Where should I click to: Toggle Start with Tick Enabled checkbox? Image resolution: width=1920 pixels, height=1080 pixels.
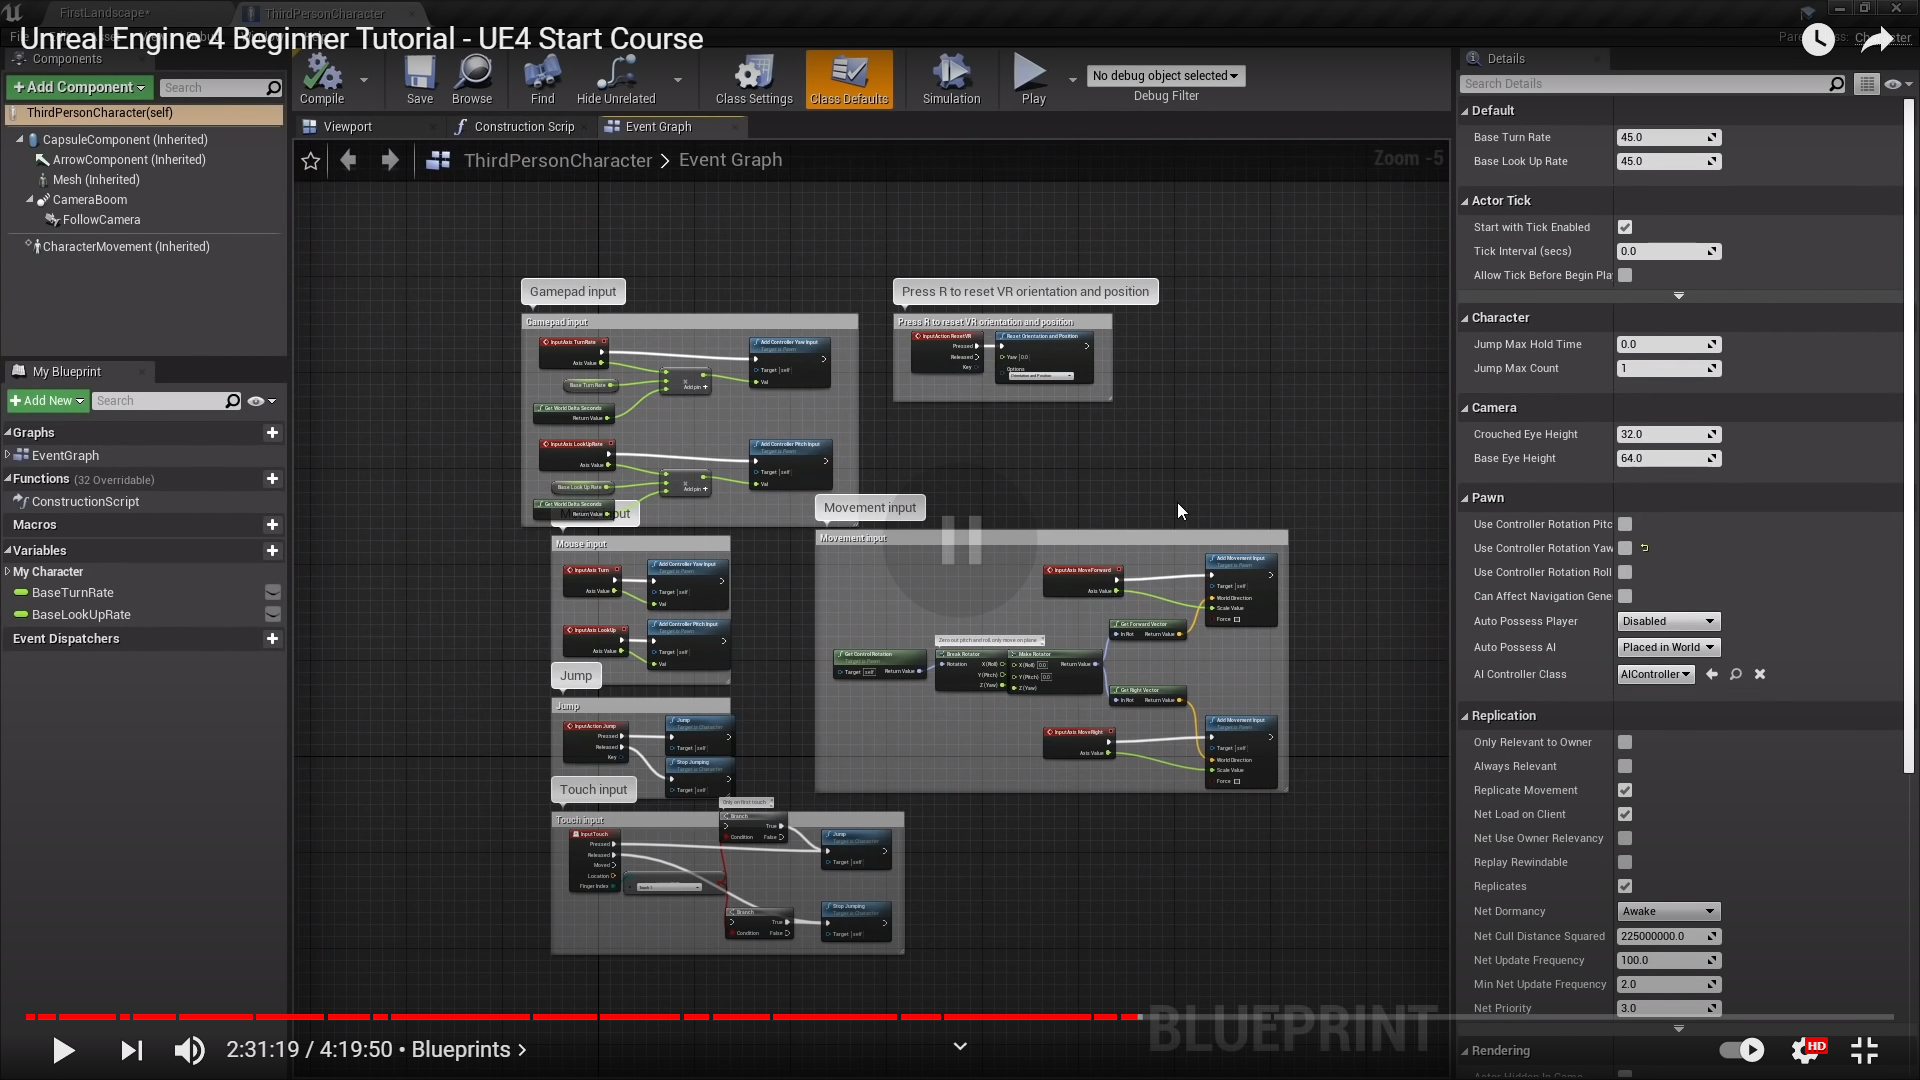pyautogui.click(x=1625, y=228)
